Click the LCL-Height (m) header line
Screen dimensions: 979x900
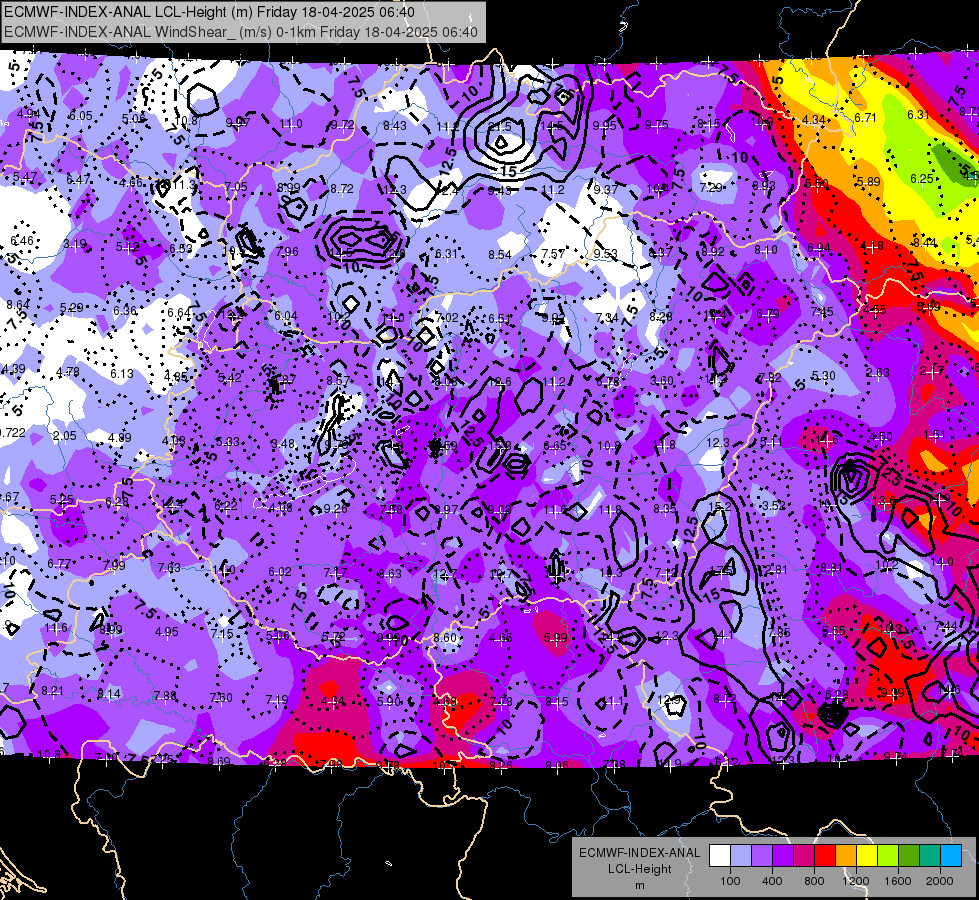[209, 12]
